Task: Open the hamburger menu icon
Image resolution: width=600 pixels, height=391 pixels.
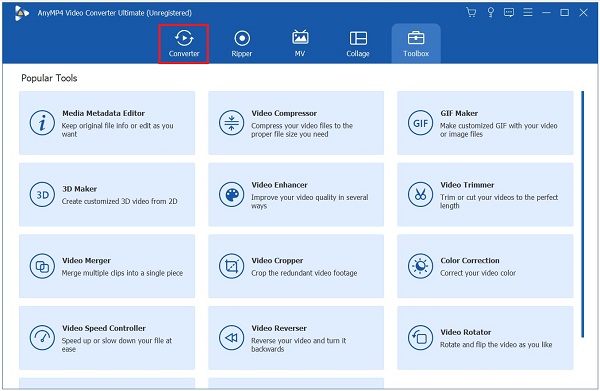Action: pyautogui.click(x=528, y=13)
